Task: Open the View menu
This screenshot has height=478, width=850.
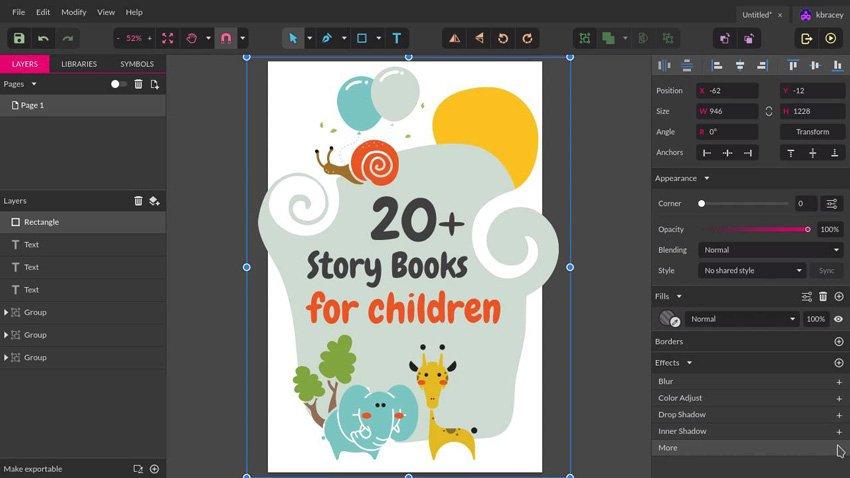Action: pos(106,12)
